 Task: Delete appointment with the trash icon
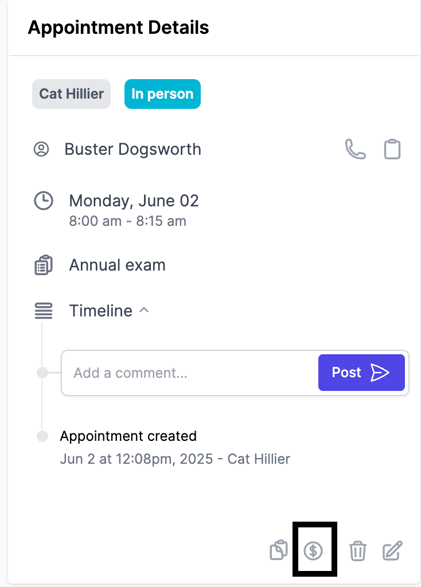[x=358, y=551]
